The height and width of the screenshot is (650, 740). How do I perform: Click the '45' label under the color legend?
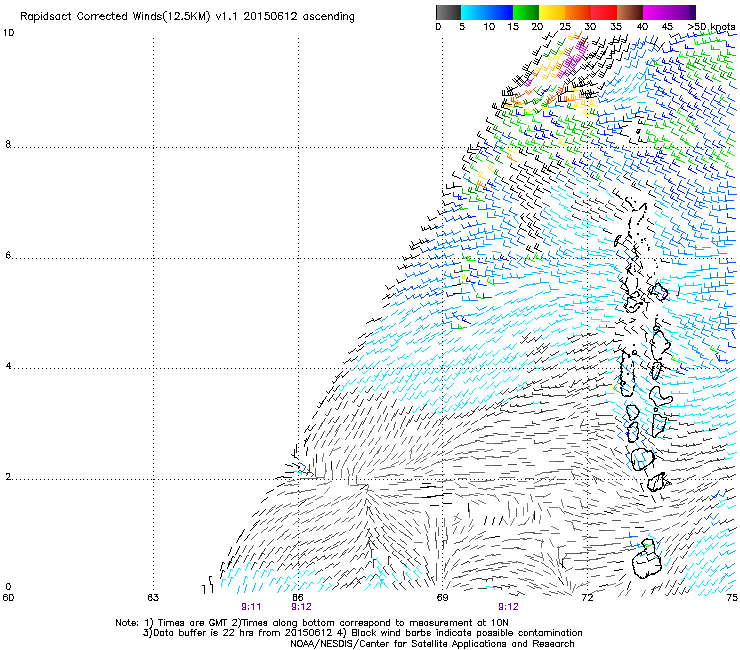667,27
